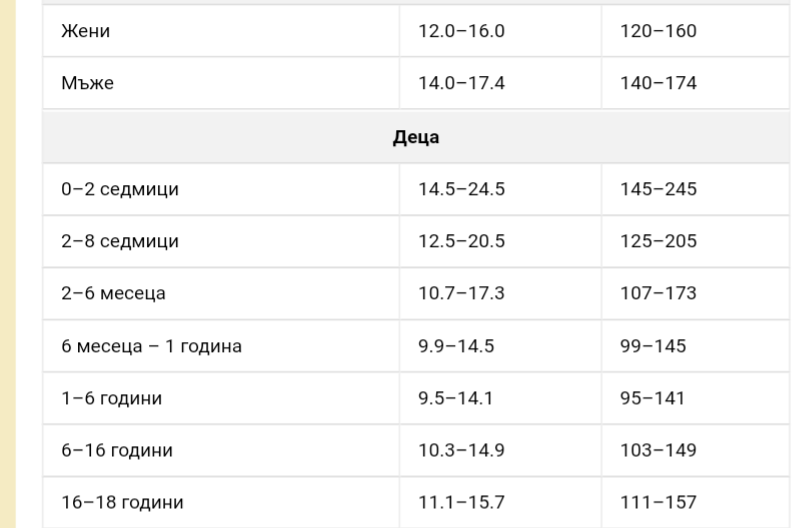809x528 pixels.
Task: Select the "1–6 години" row label
Action: (x=111, y=398)
